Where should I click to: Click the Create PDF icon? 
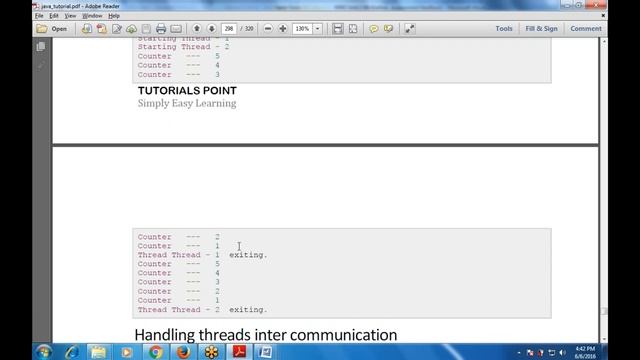(102, 29)
